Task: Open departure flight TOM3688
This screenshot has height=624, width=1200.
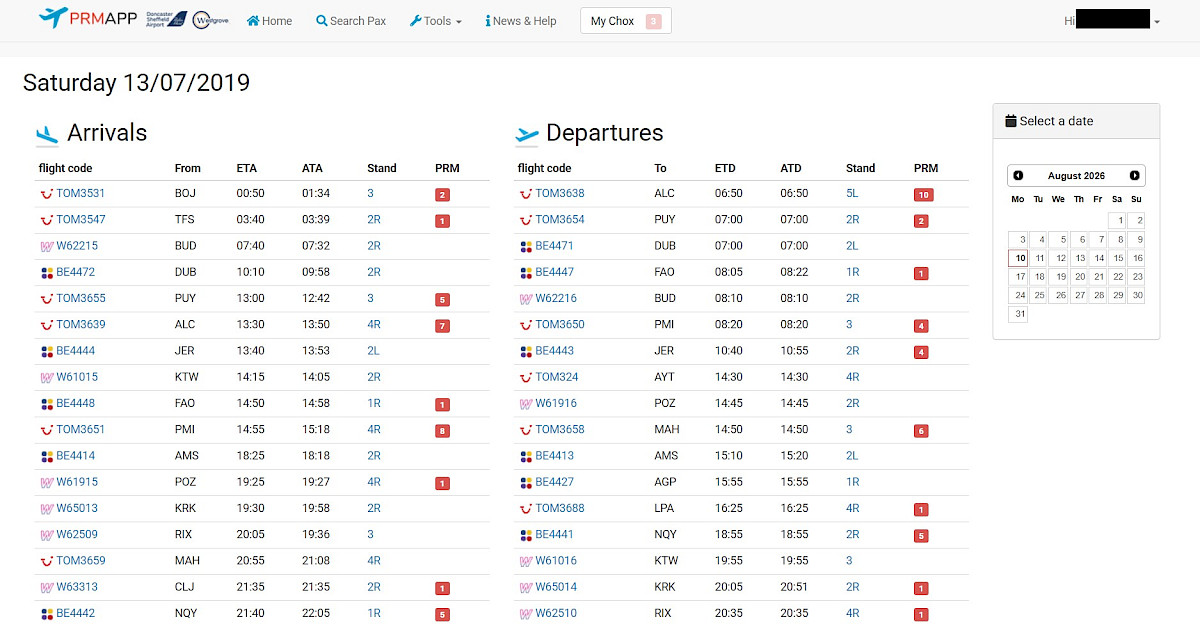Action: pos(560,508)
